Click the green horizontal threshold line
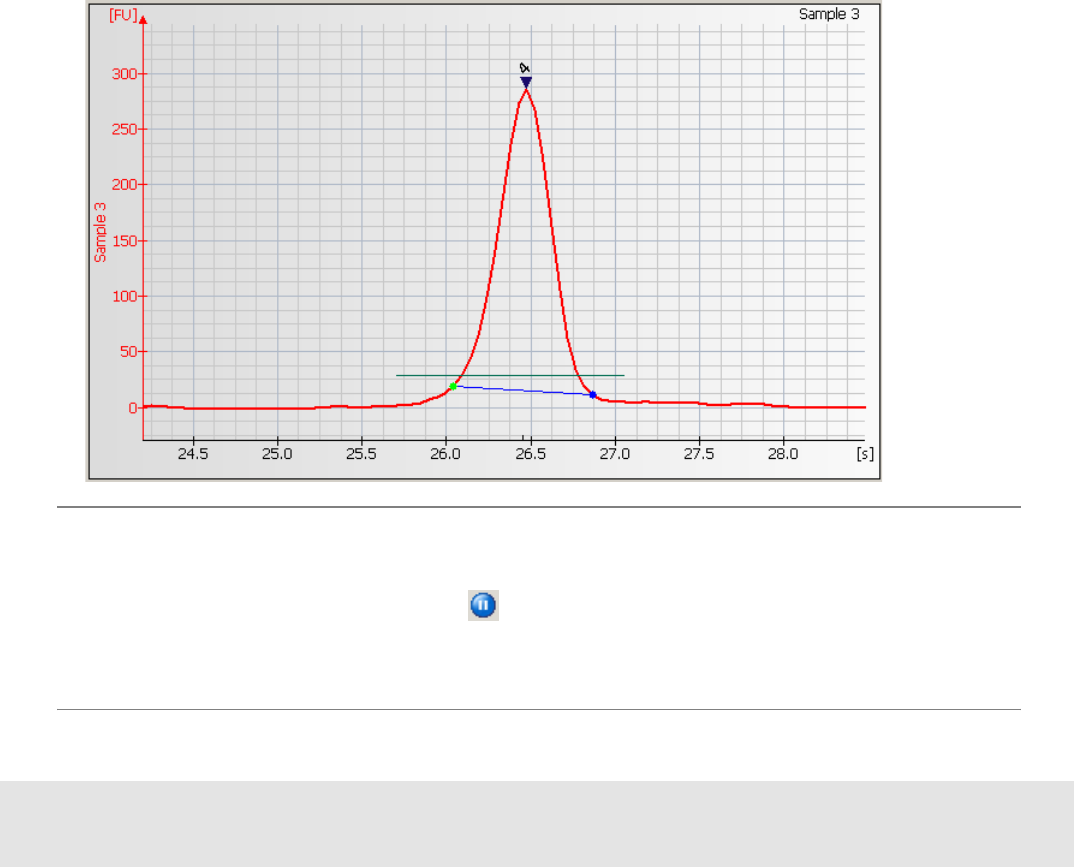The width and height of the screenshot is (1074, 867). point(510,375)
